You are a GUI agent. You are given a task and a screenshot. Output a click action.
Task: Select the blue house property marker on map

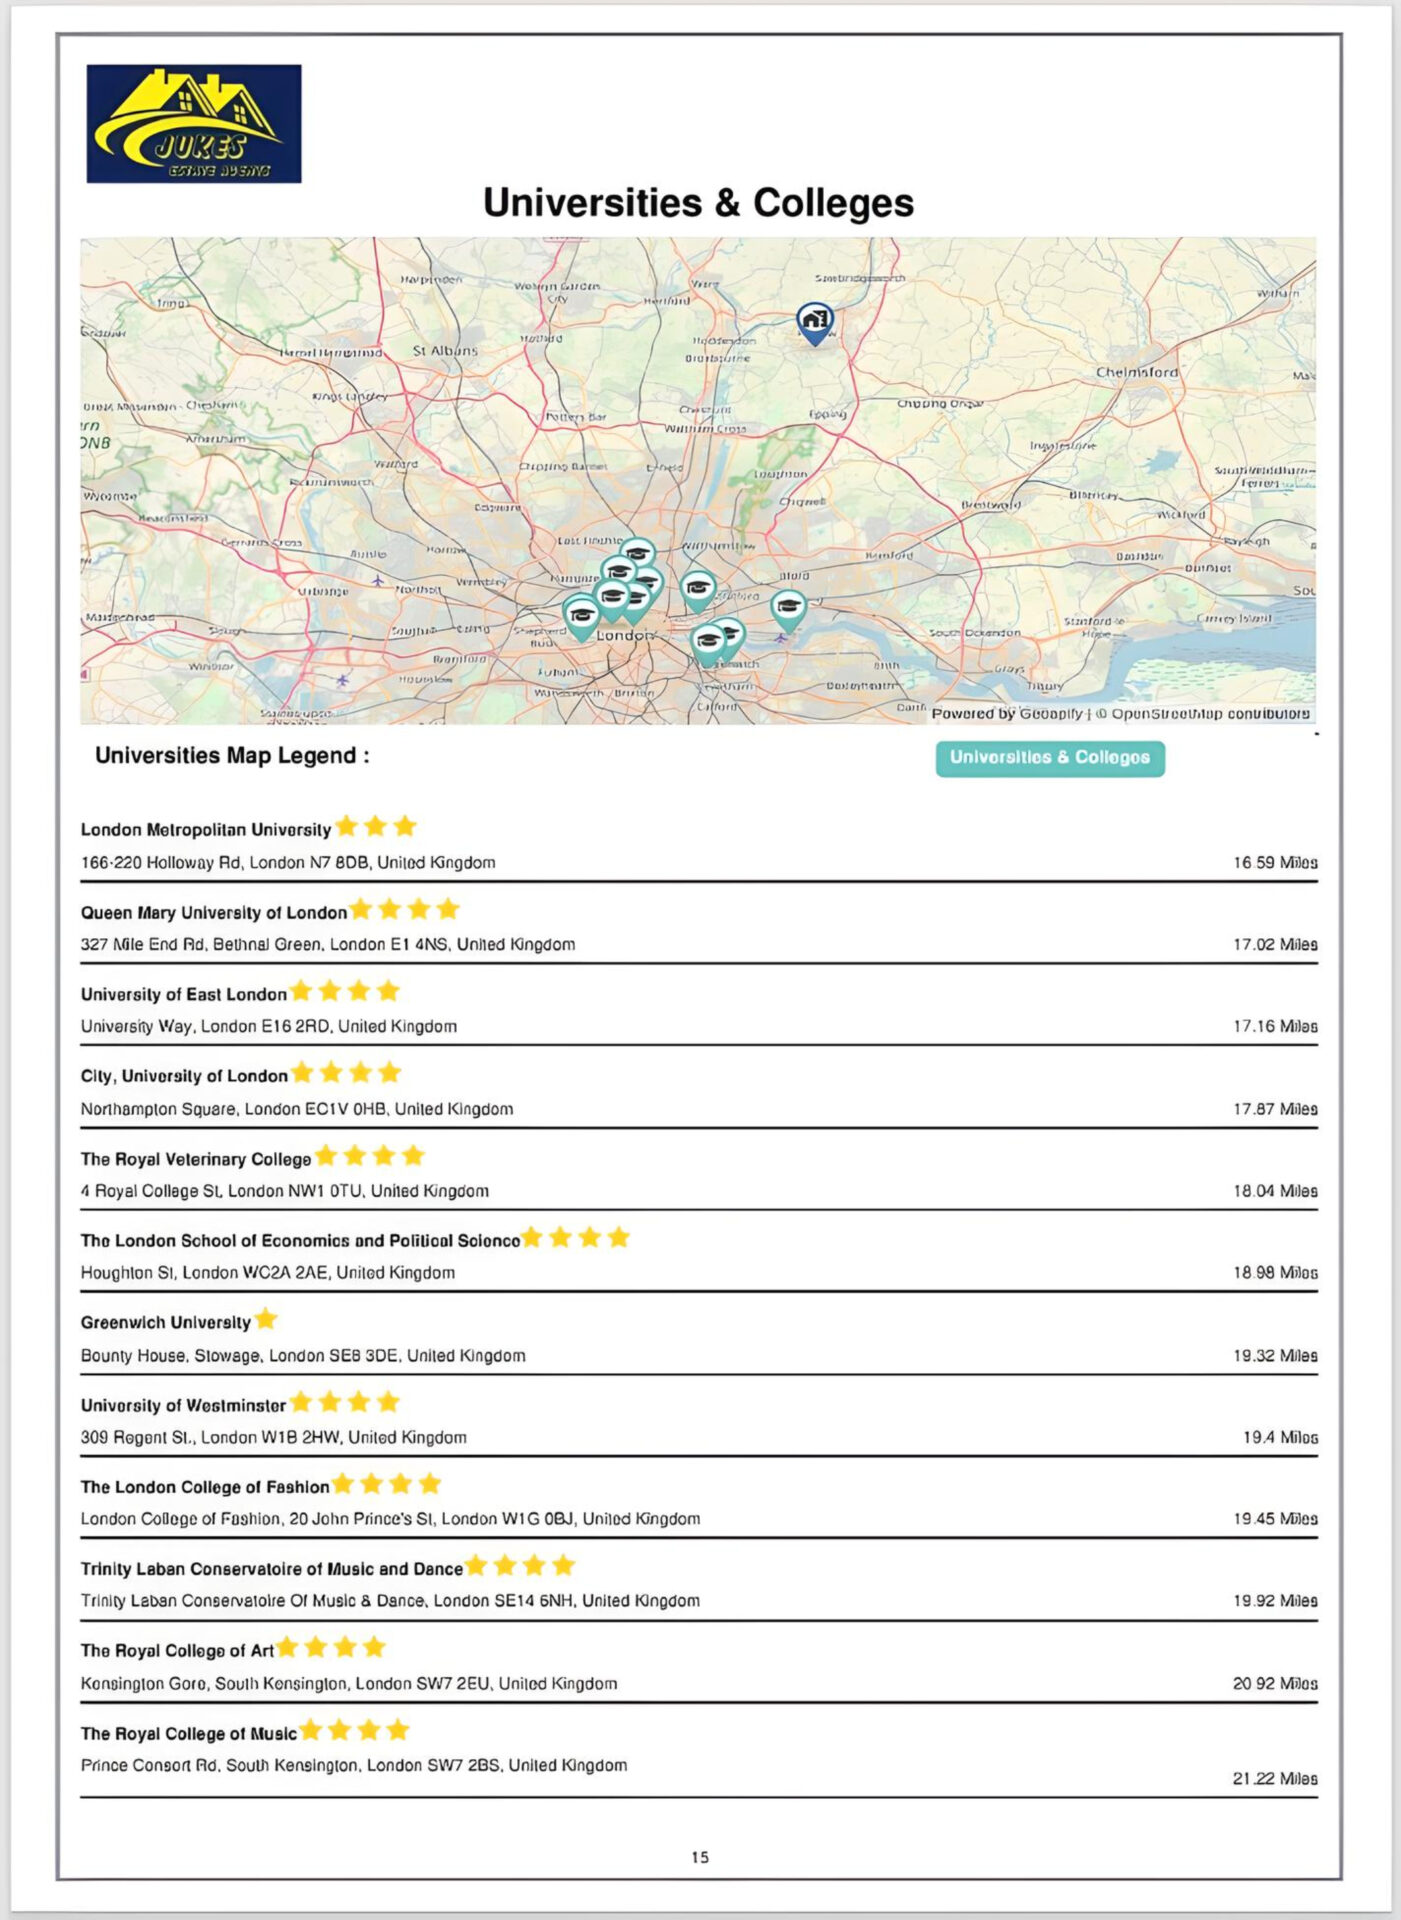point(815,324)
